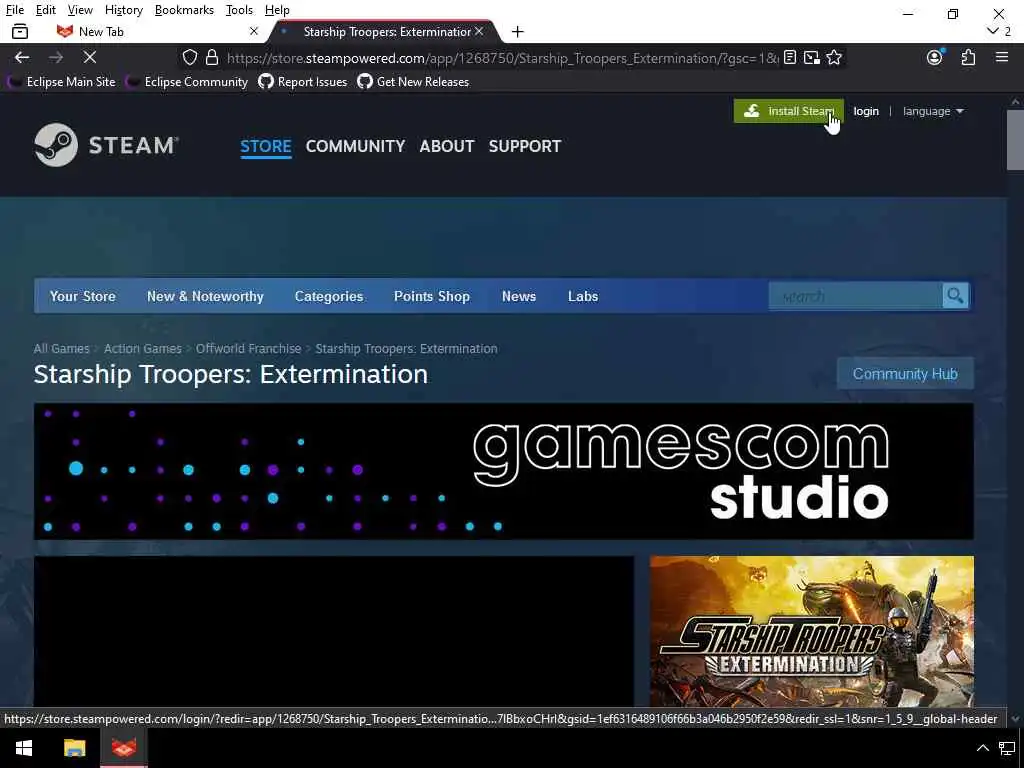Open the Firefox View icon beside tabs
The image size is (1024, 768).
click(20, 31)
